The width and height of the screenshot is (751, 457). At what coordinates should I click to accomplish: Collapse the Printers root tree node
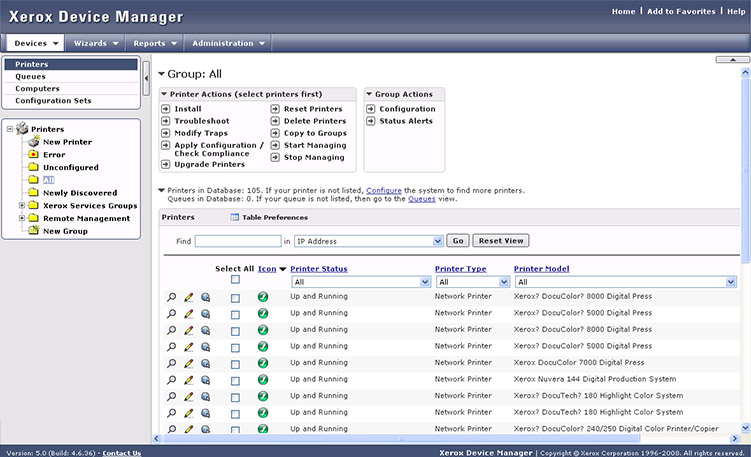pyautogui.click(x=10, y=129)
